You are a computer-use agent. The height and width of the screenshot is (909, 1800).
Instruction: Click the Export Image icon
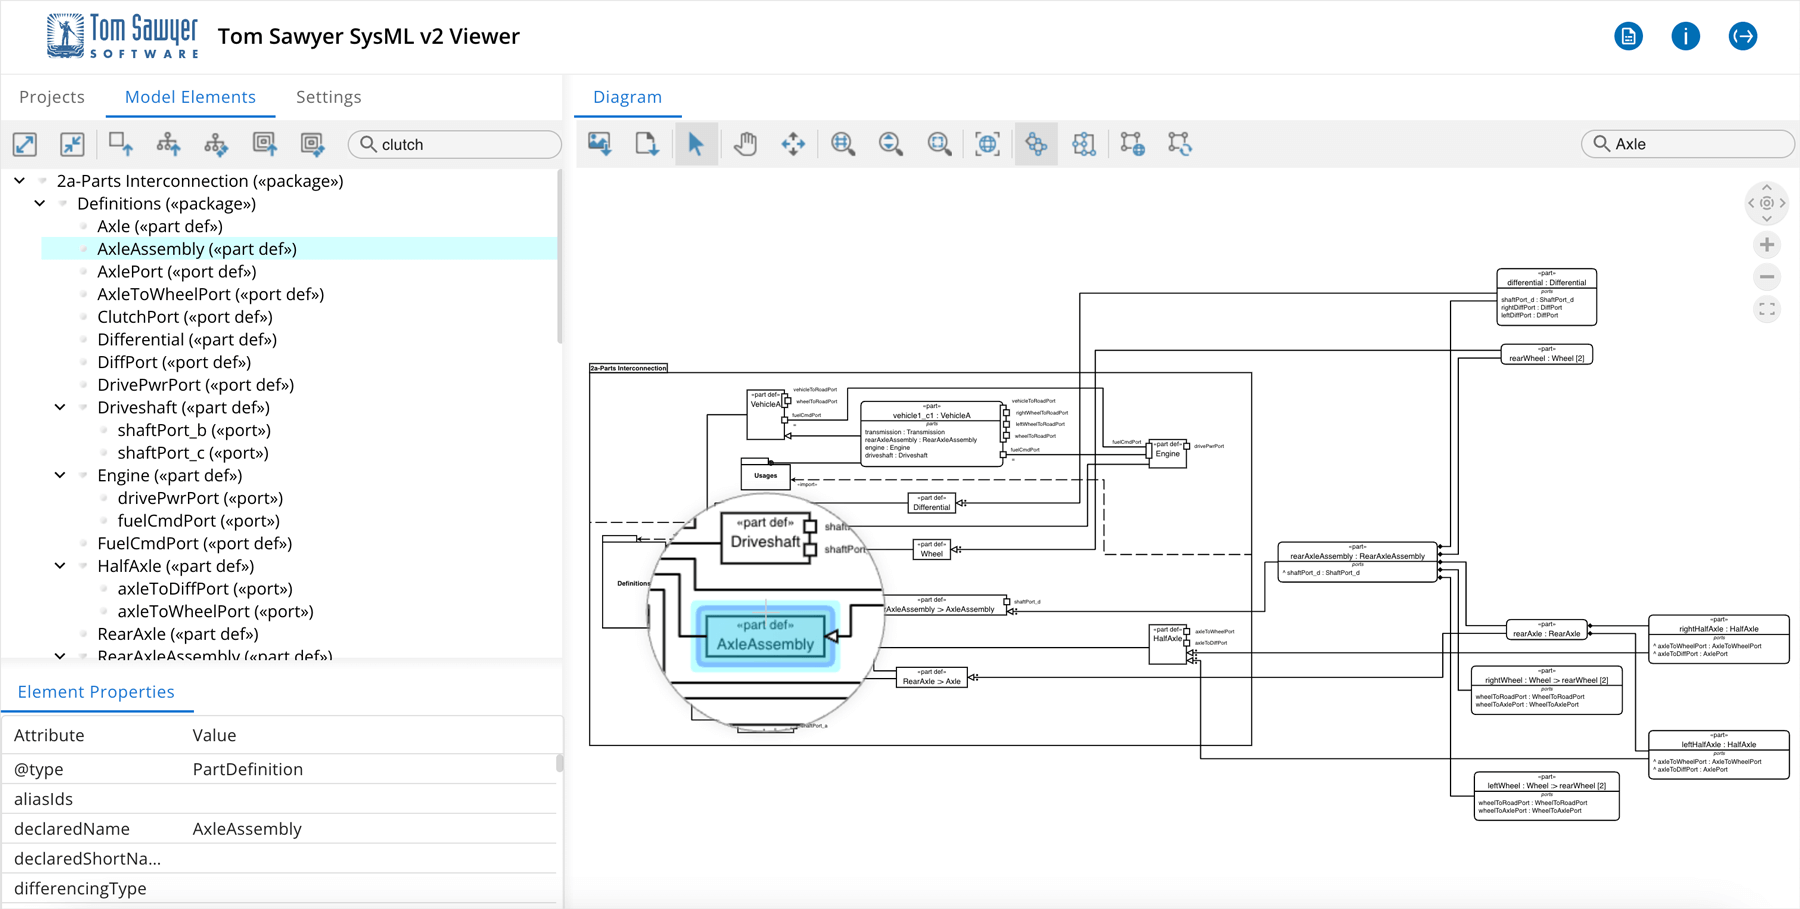[599, 143]
